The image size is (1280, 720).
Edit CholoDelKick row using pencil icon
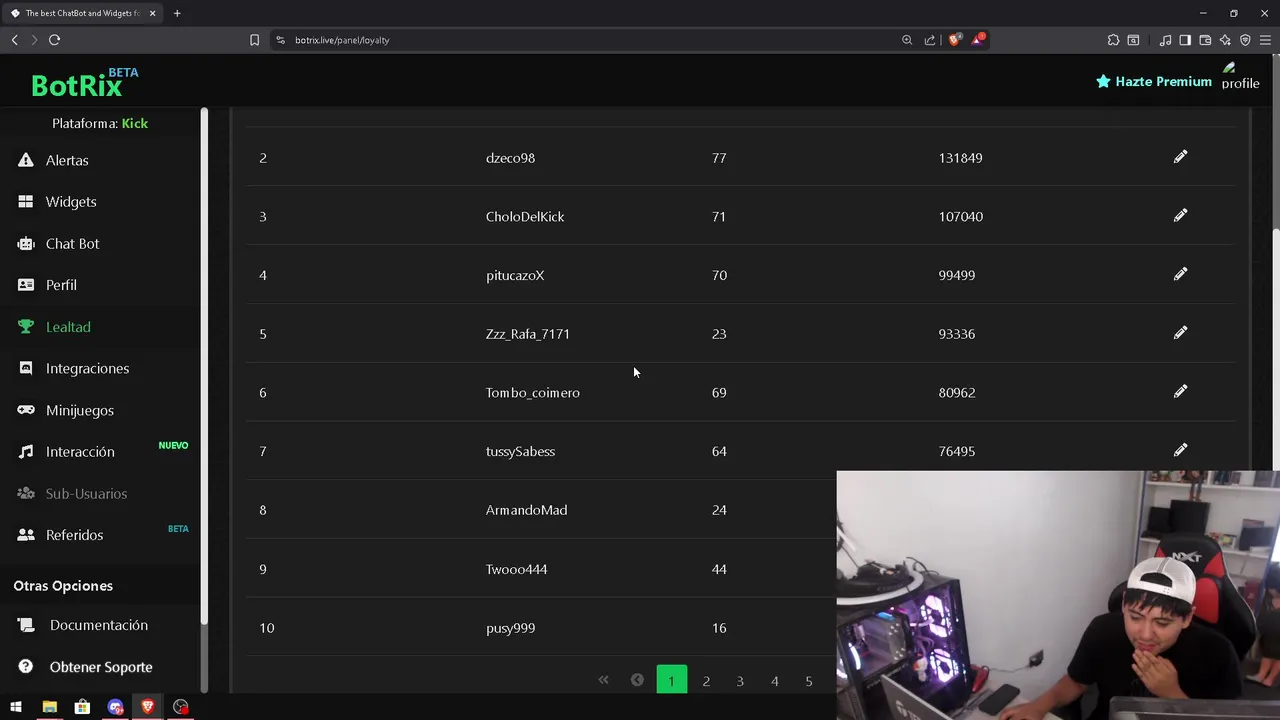click(x=1180, y=216)
